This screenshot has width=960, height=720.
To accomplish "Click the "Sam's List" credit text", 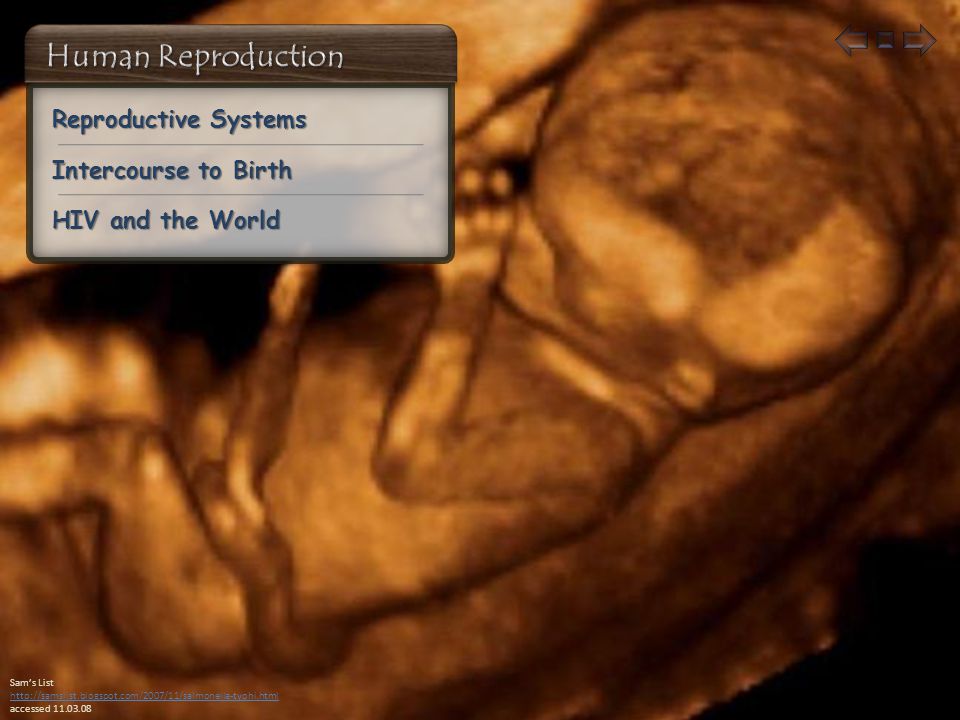I will click(32, 682).
